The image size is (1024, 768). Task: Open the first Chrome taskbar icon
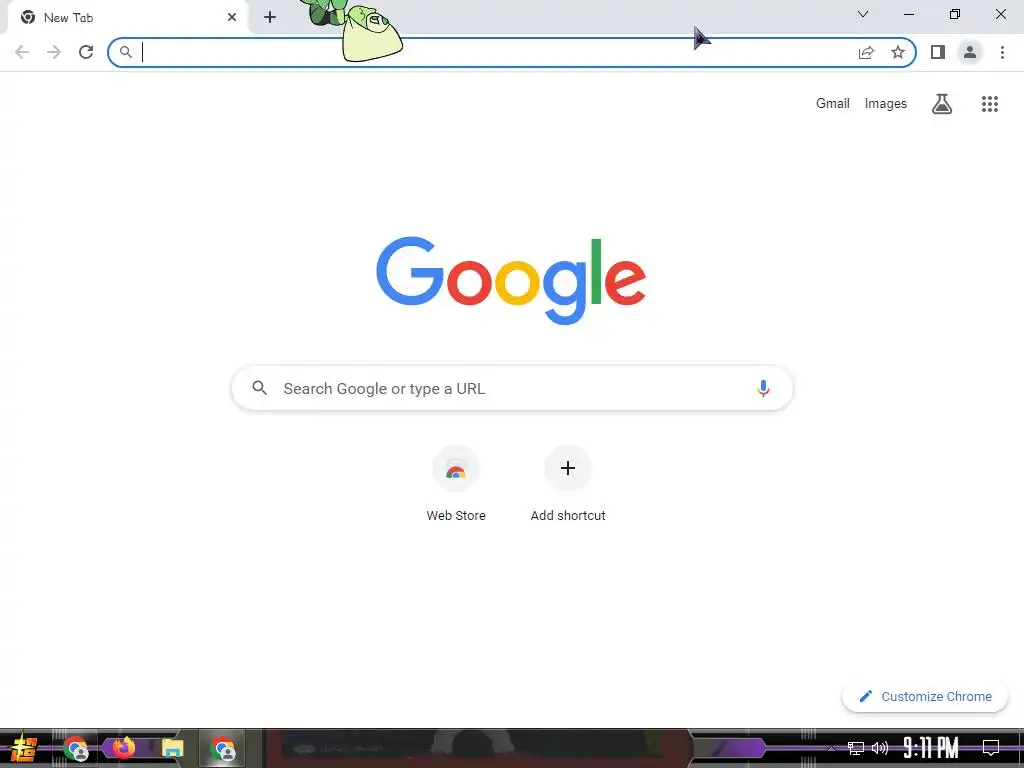pyautogui.click(x=76, y=748)
